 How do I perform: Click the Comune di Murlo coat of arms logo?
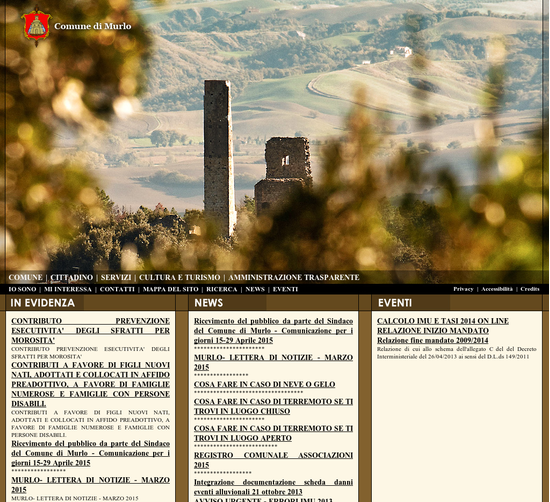tap(36, 26)
